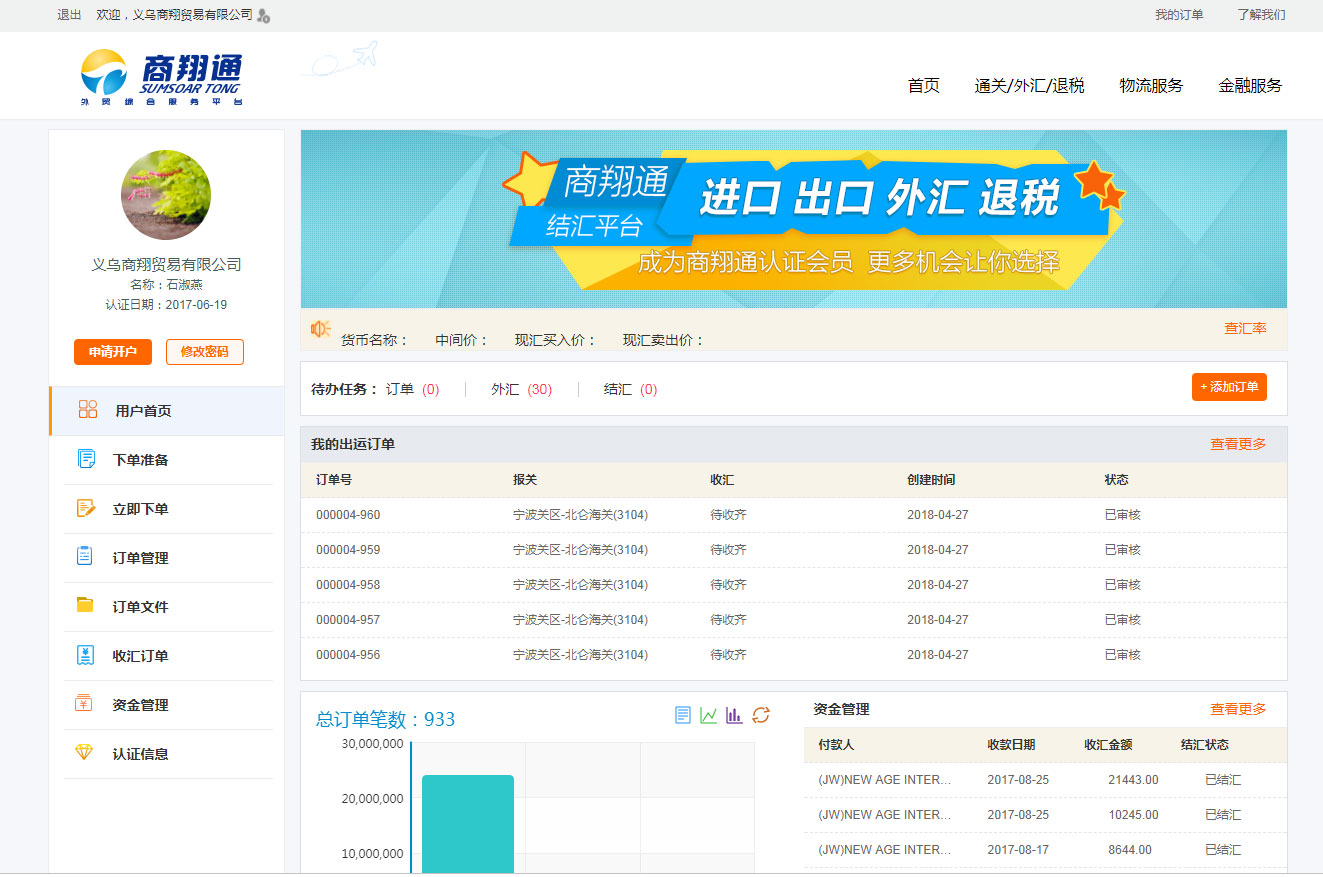This screenshot has width=1323, height=877.
Task: Click the +添加订单 button
Action: pyautogui.click(x=1229, y=387)
